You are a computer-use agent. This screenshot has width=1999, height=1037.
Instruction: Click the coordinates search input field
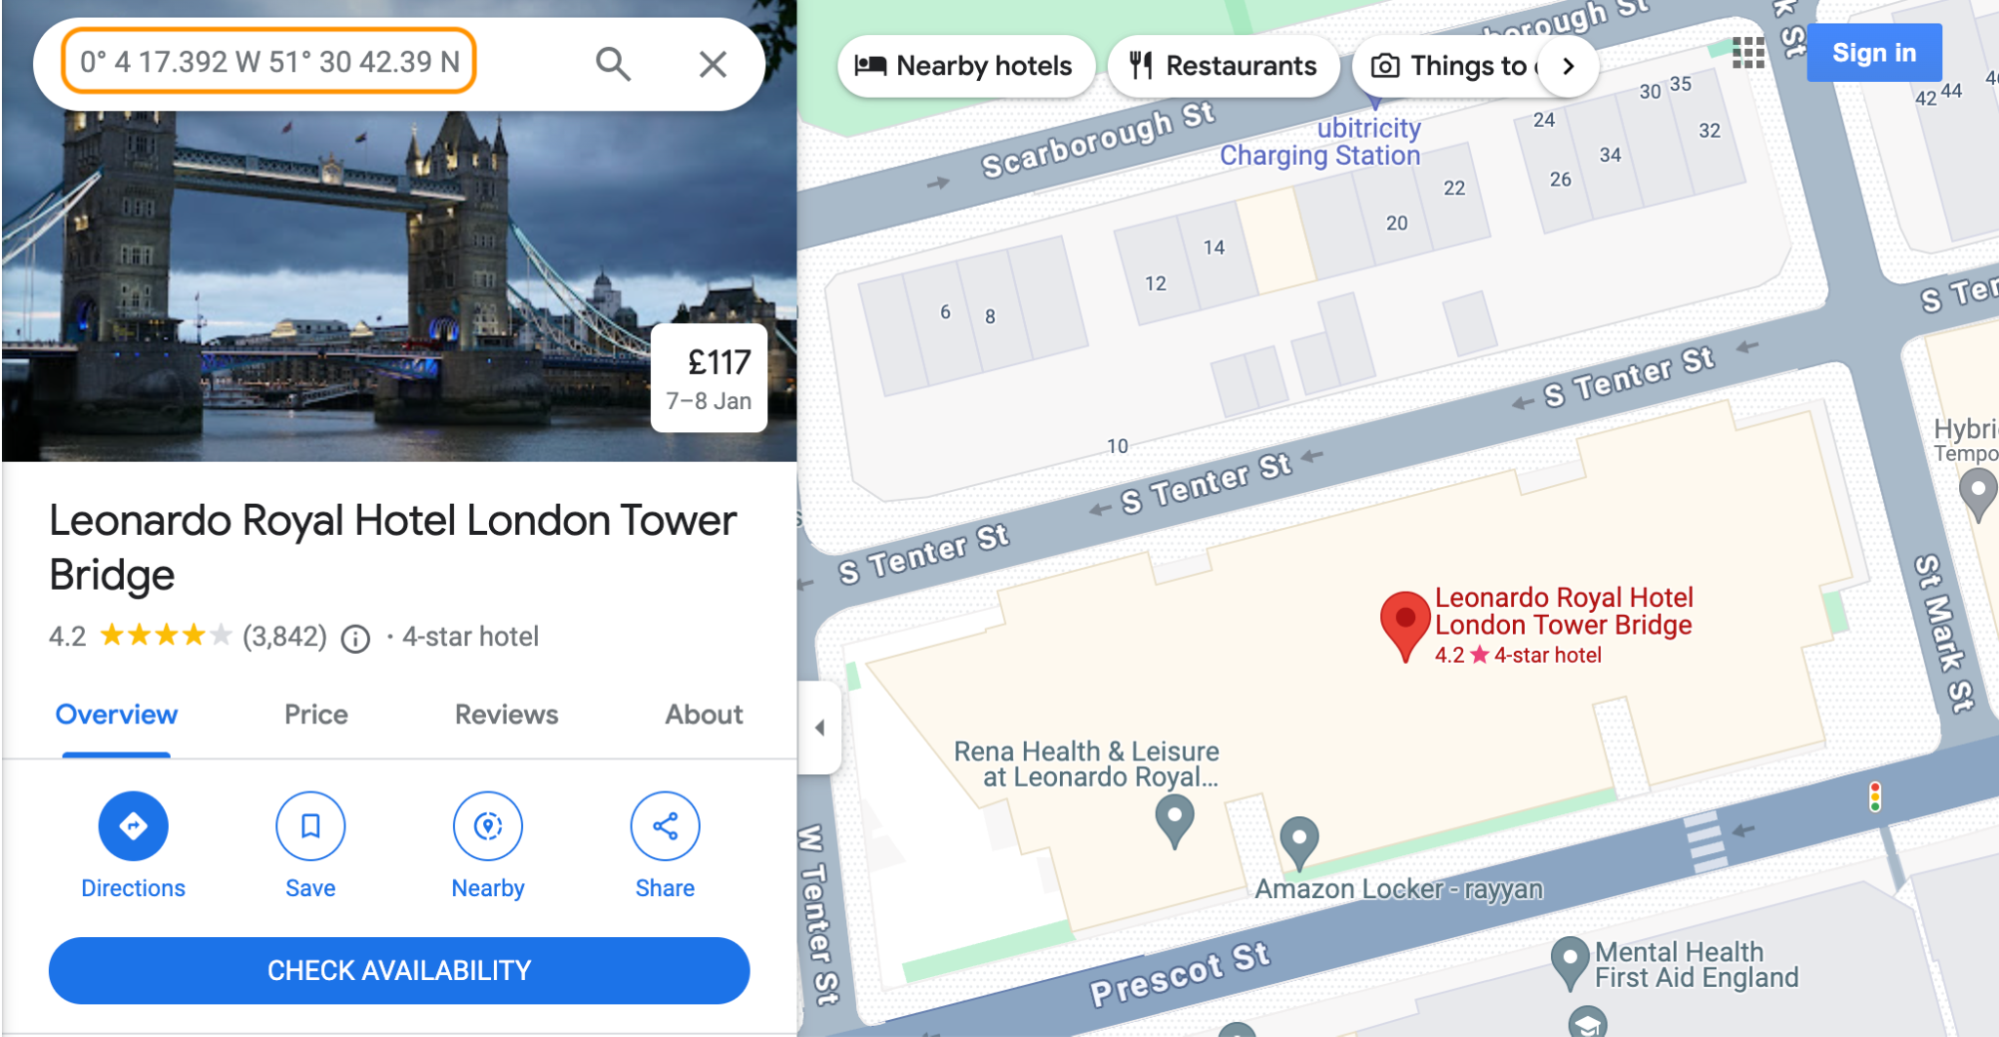[x=269, y=62]
